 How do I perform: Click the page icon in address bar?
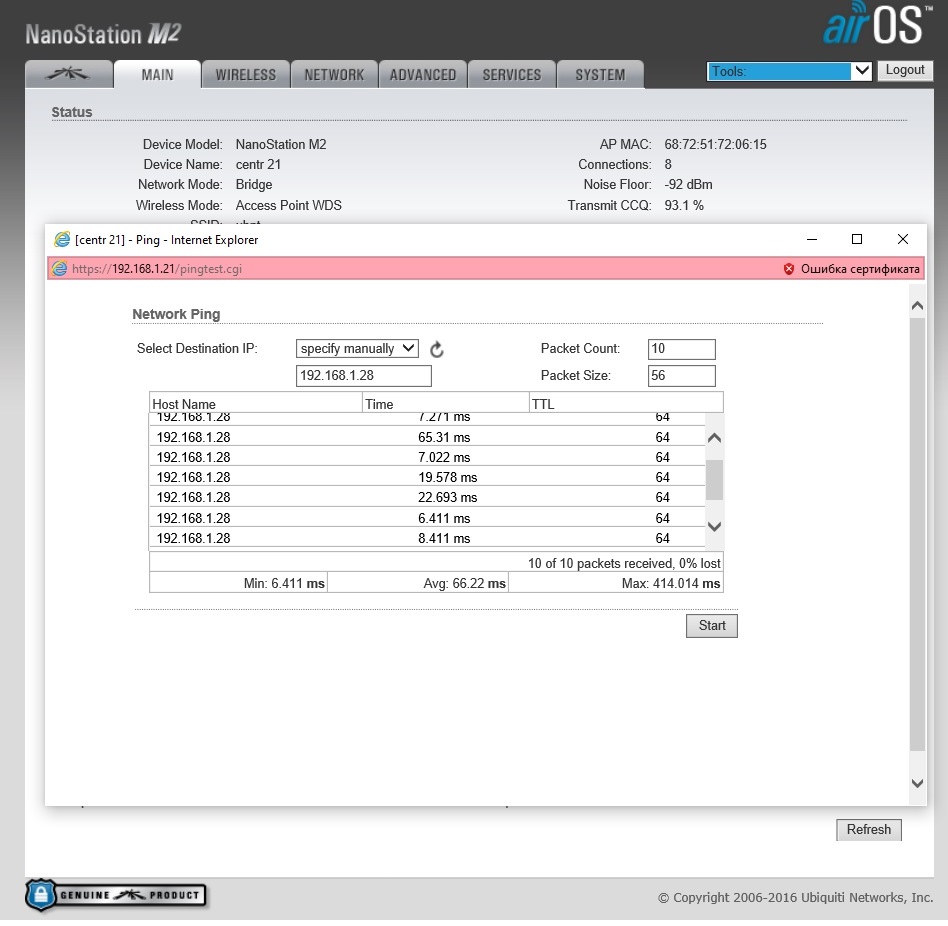[59, 268]
